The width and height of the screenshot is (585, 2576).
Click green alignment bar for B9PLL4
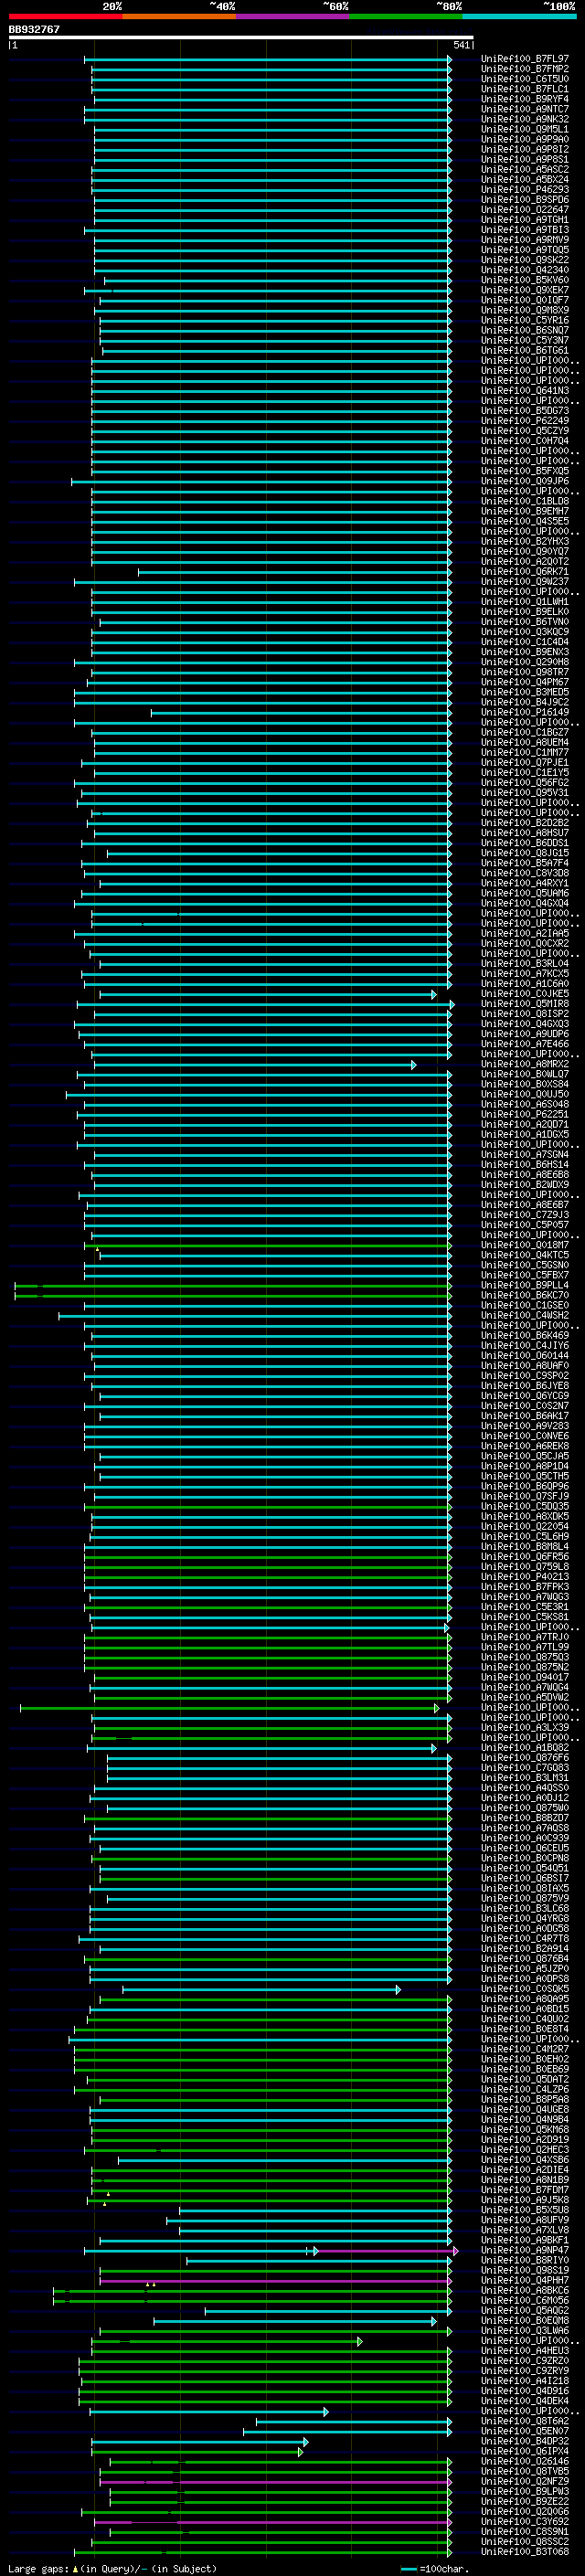(232, 1286)
